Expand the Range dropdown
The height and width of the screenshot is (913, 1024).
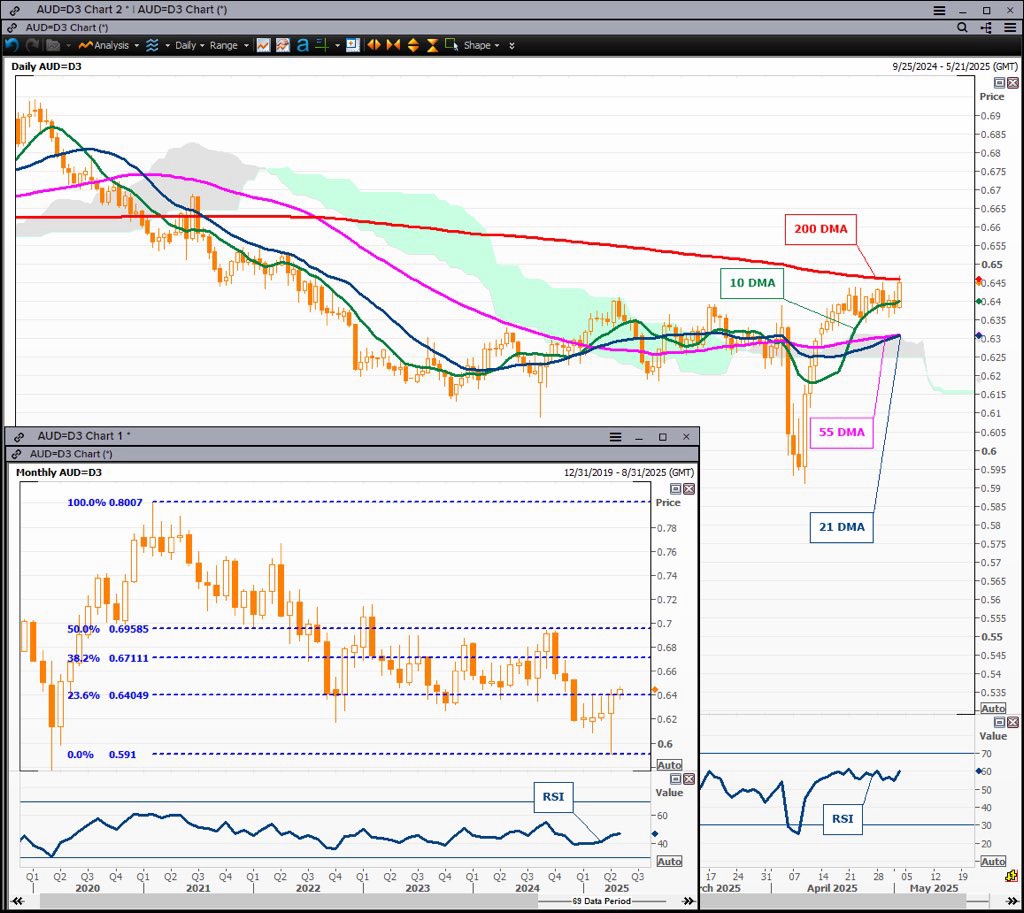[x=228, y=45]
